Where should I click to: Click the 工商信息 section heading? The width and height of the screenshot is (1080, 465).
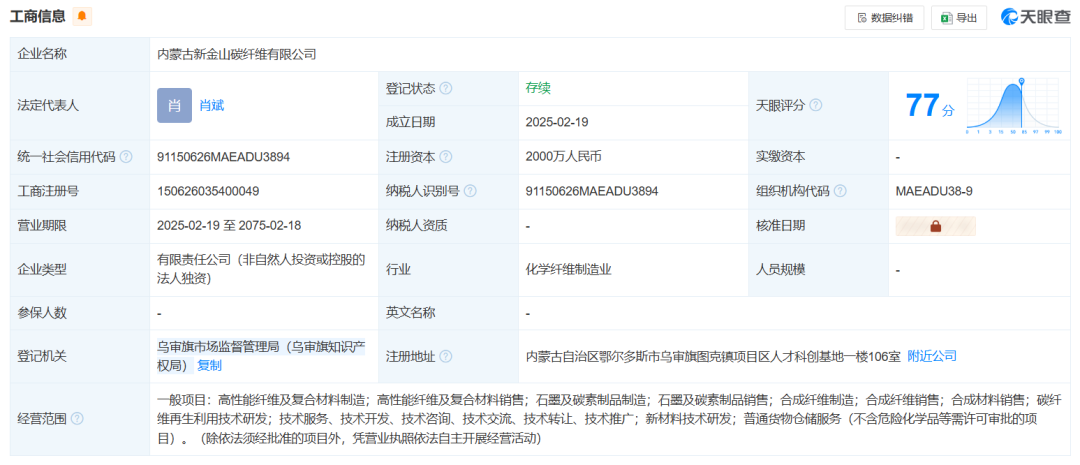[37, 17]
